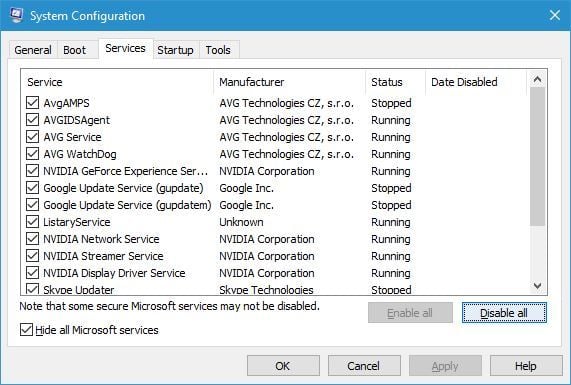Confirm with the OK button
The image size is (571, 385).
click(x=283, y=366)
